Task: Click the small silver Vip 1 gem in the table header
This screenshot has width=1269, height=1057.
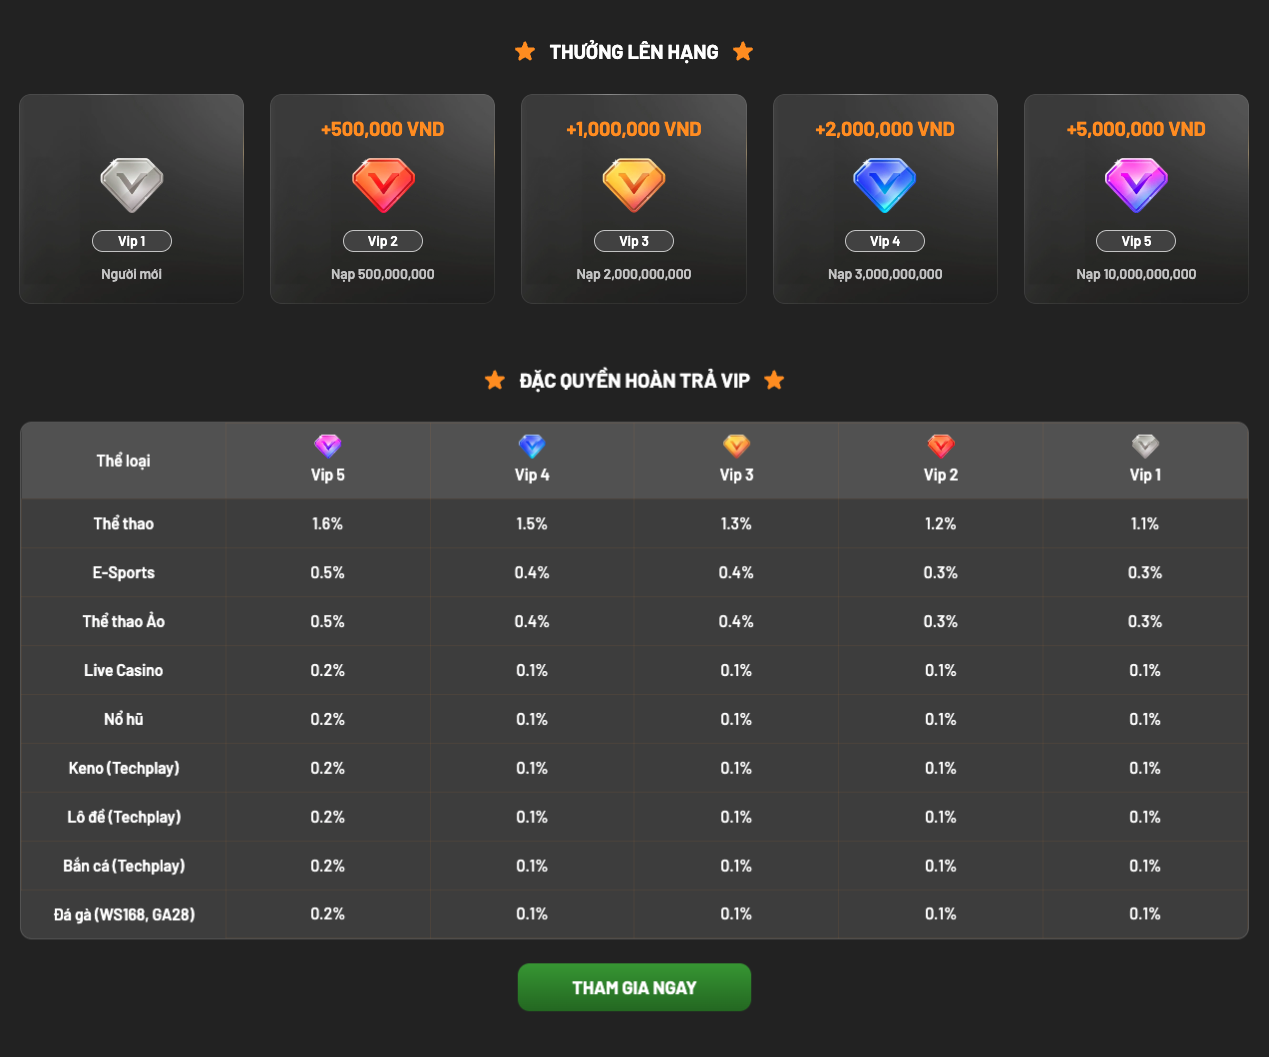Action: pos(1145,446)
